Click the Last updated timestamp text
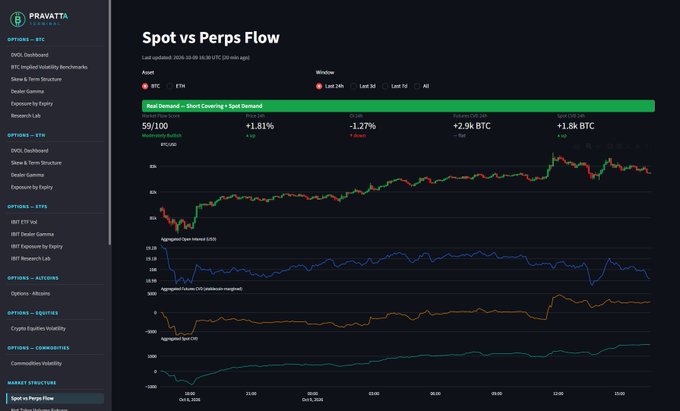 coord(196,57)
